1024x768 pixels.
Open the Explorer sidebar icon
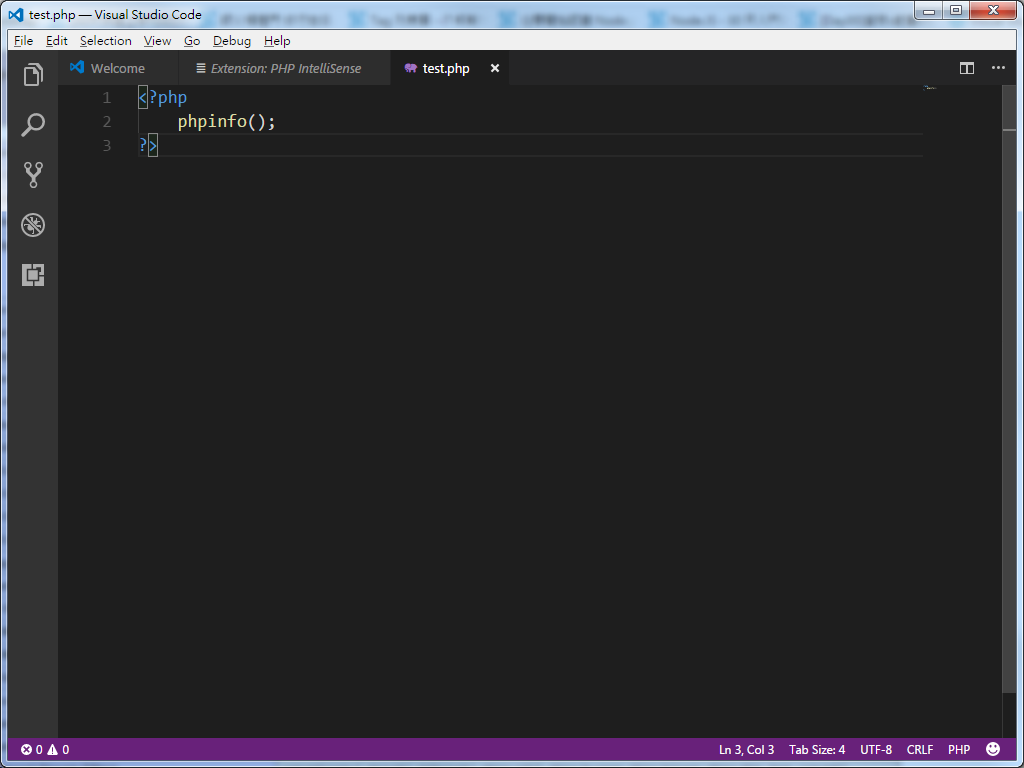tap(33, 74)
